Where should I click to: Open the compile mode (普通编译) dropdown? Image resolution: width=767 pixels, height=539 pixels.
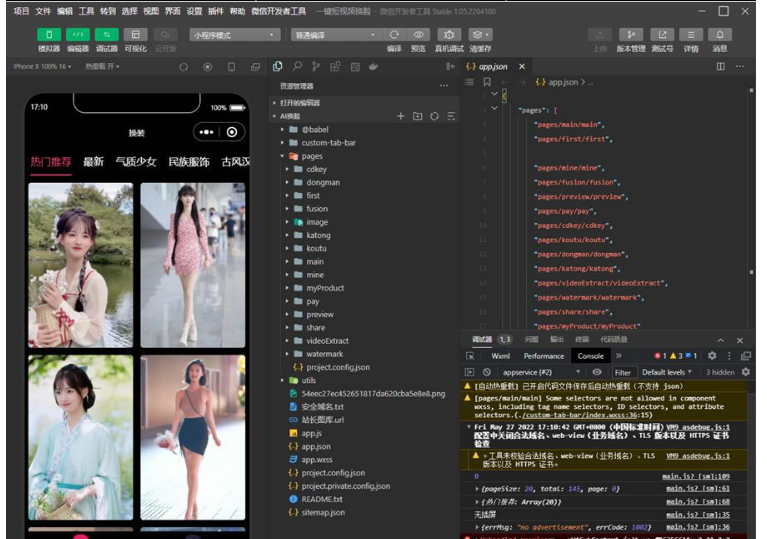[335, 35]
